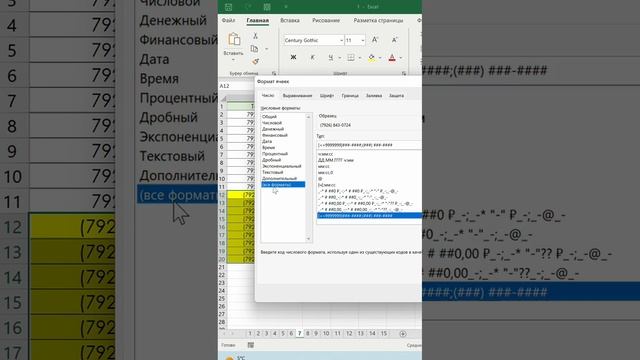This screenshot has height=360, width=640.
Task: Choose the ДД.ММ.ГГГГ ч:мм format code
Action: 336,160
